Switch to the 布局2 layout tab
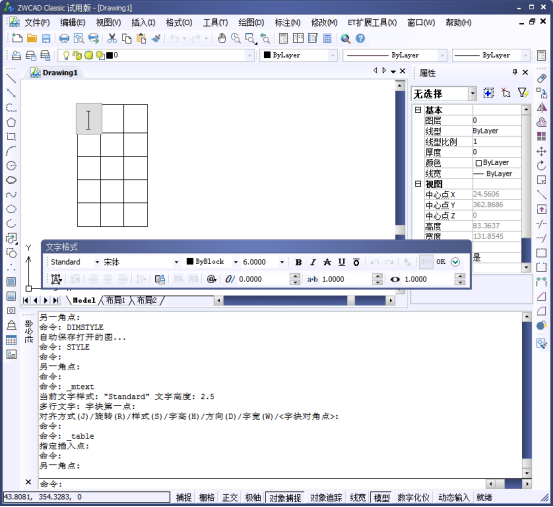 tap(147, 300)
